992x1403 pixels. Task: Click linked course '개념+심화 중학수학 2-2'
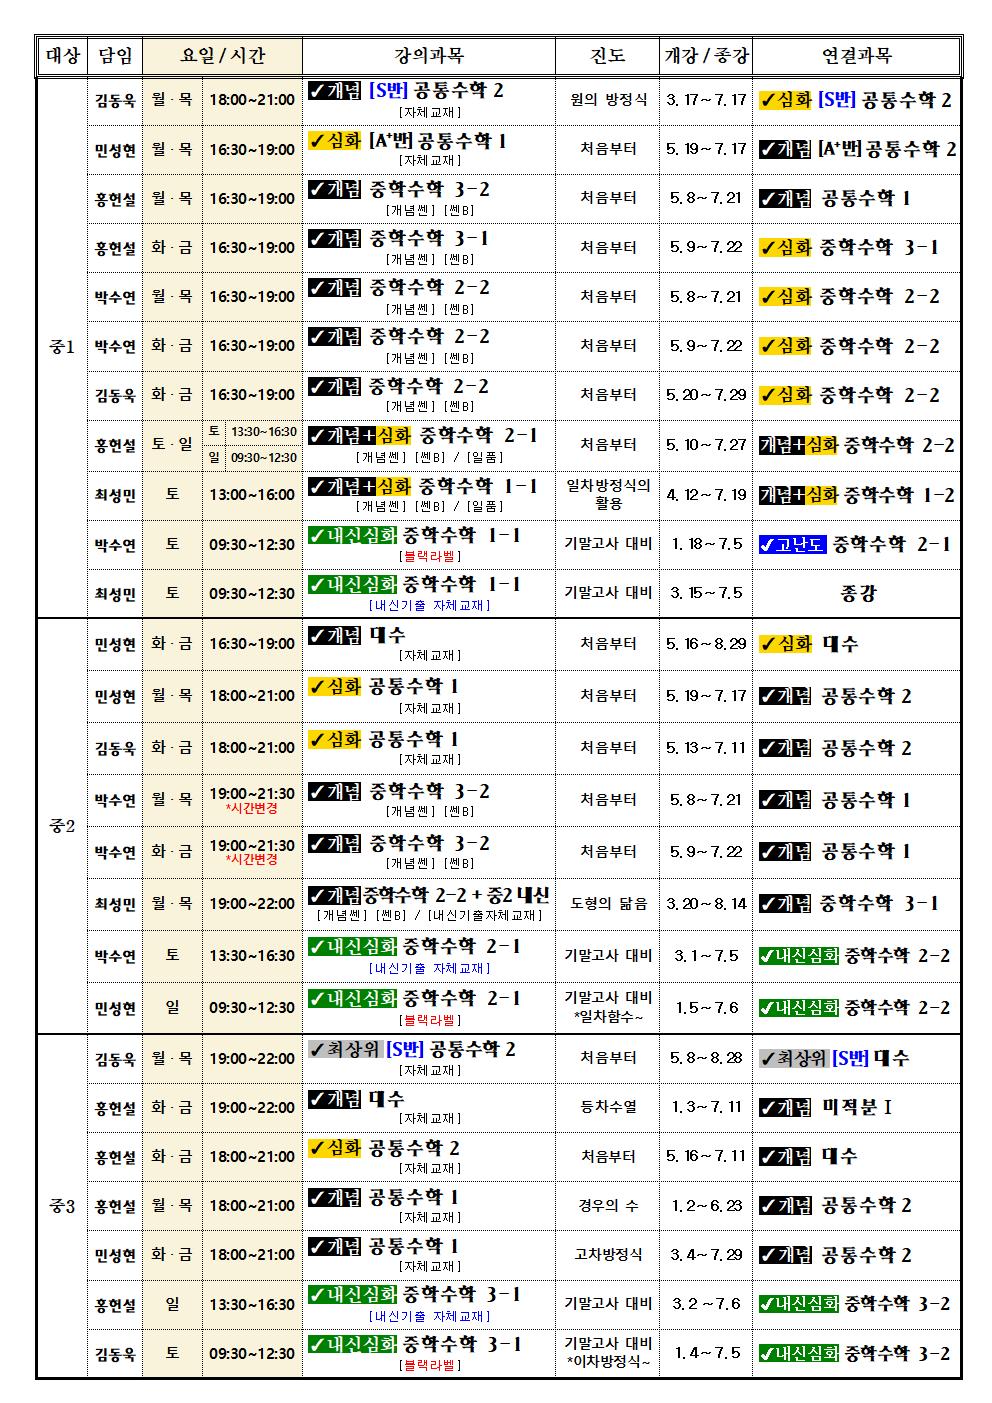[x=857, y=445]
